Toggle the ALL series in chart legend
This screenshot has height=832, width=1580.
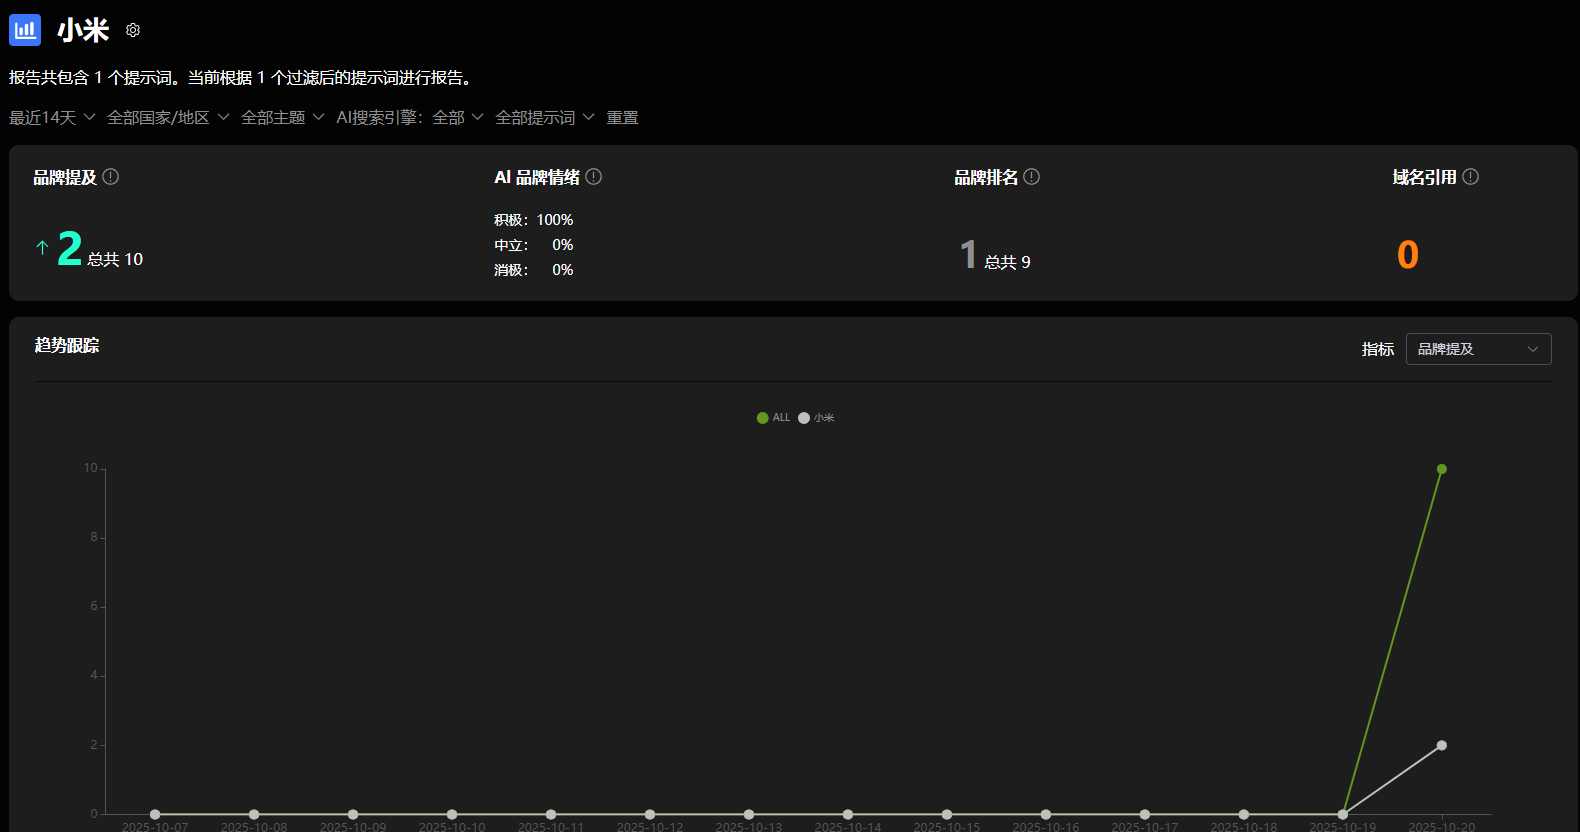click(x=773, y=418)
